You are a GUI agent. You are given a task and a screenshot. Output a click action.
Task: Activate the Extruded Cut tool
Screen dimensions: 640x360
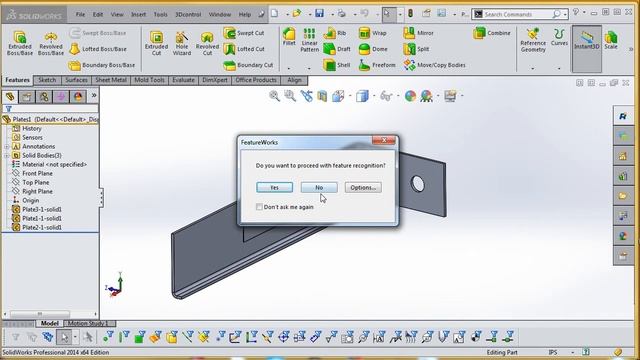pyautogui.click(x=156, y=43)
